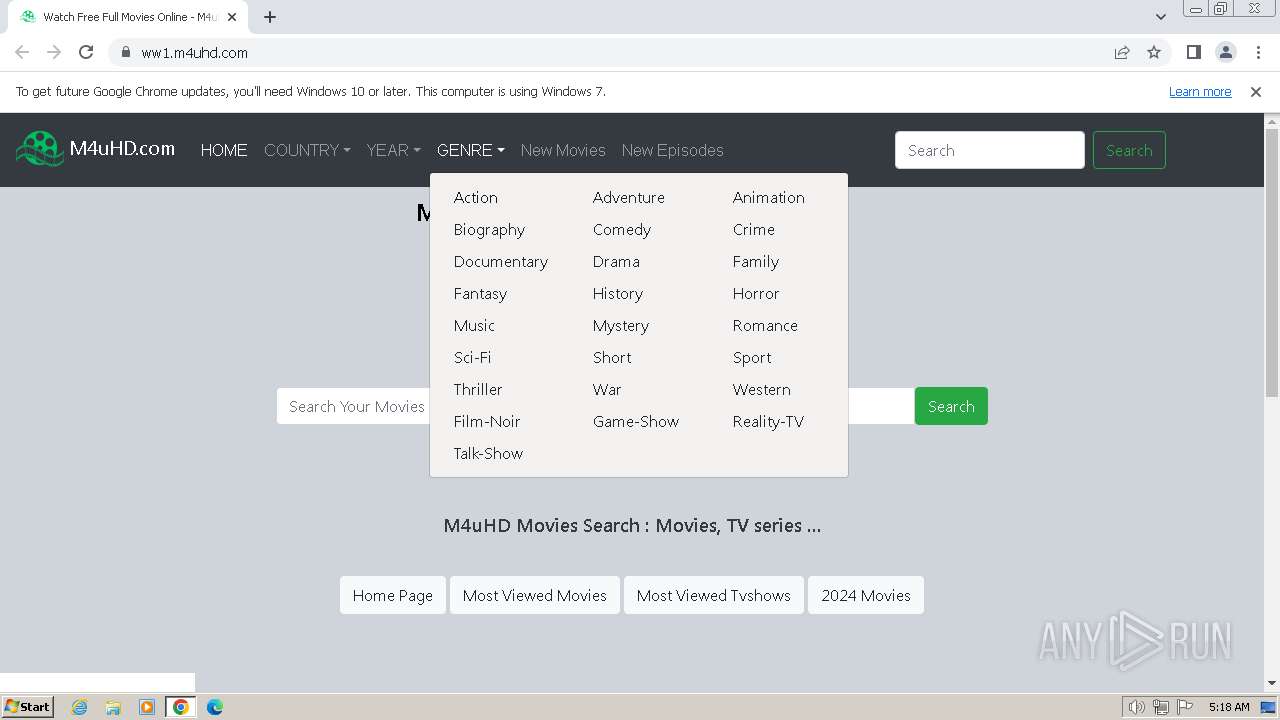The image size is (1280, 720).
Task: Click the browser forward arrow
Action: click(54, 52)
